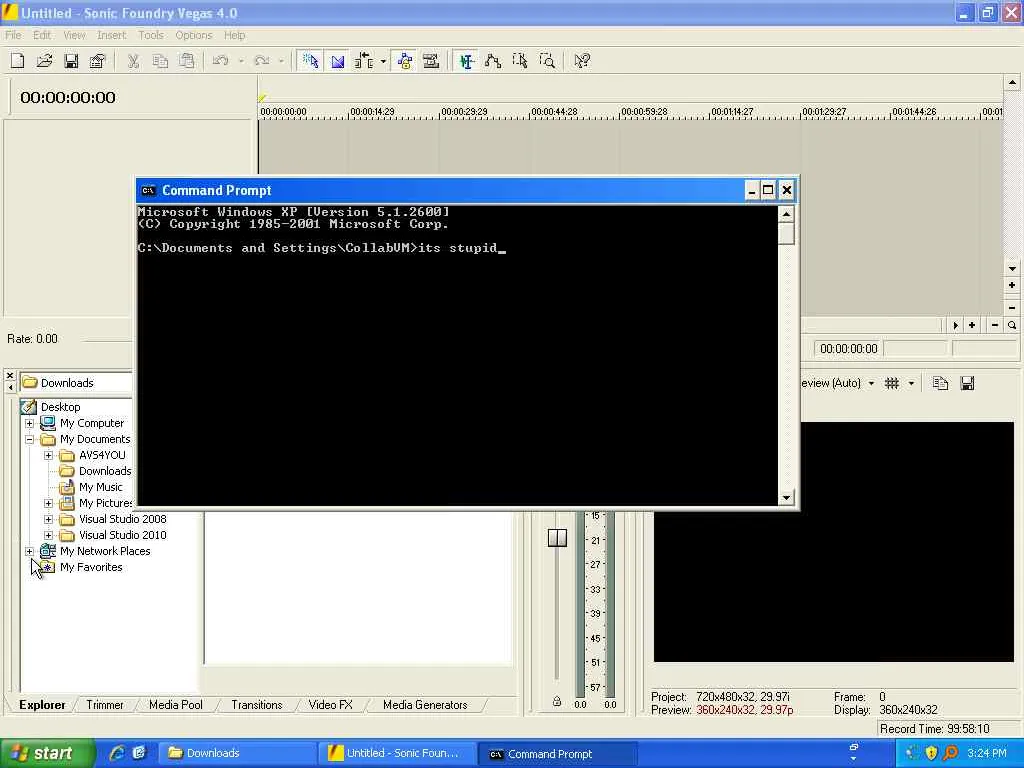Open the Tools menu
Viewport: 1024px width, 768px height.
[151, 35]
